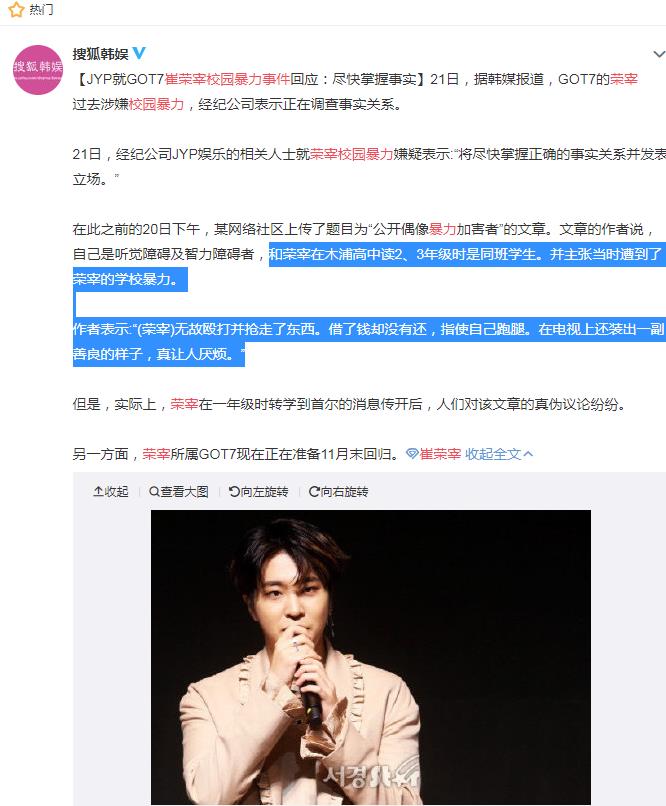Click the red 校园暴力 keyword link
The height and width of the screenshot is (806, 666).
(156, 104)
